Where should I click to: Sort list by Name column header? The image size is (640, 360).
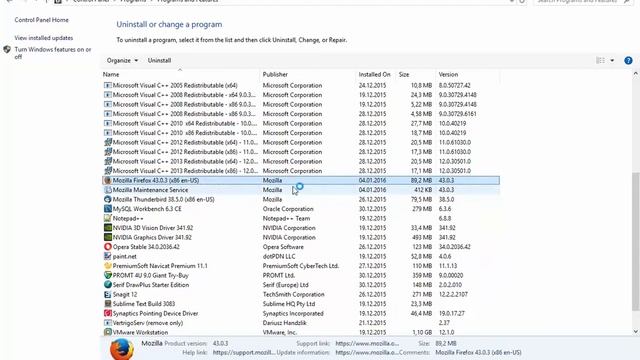111,74
